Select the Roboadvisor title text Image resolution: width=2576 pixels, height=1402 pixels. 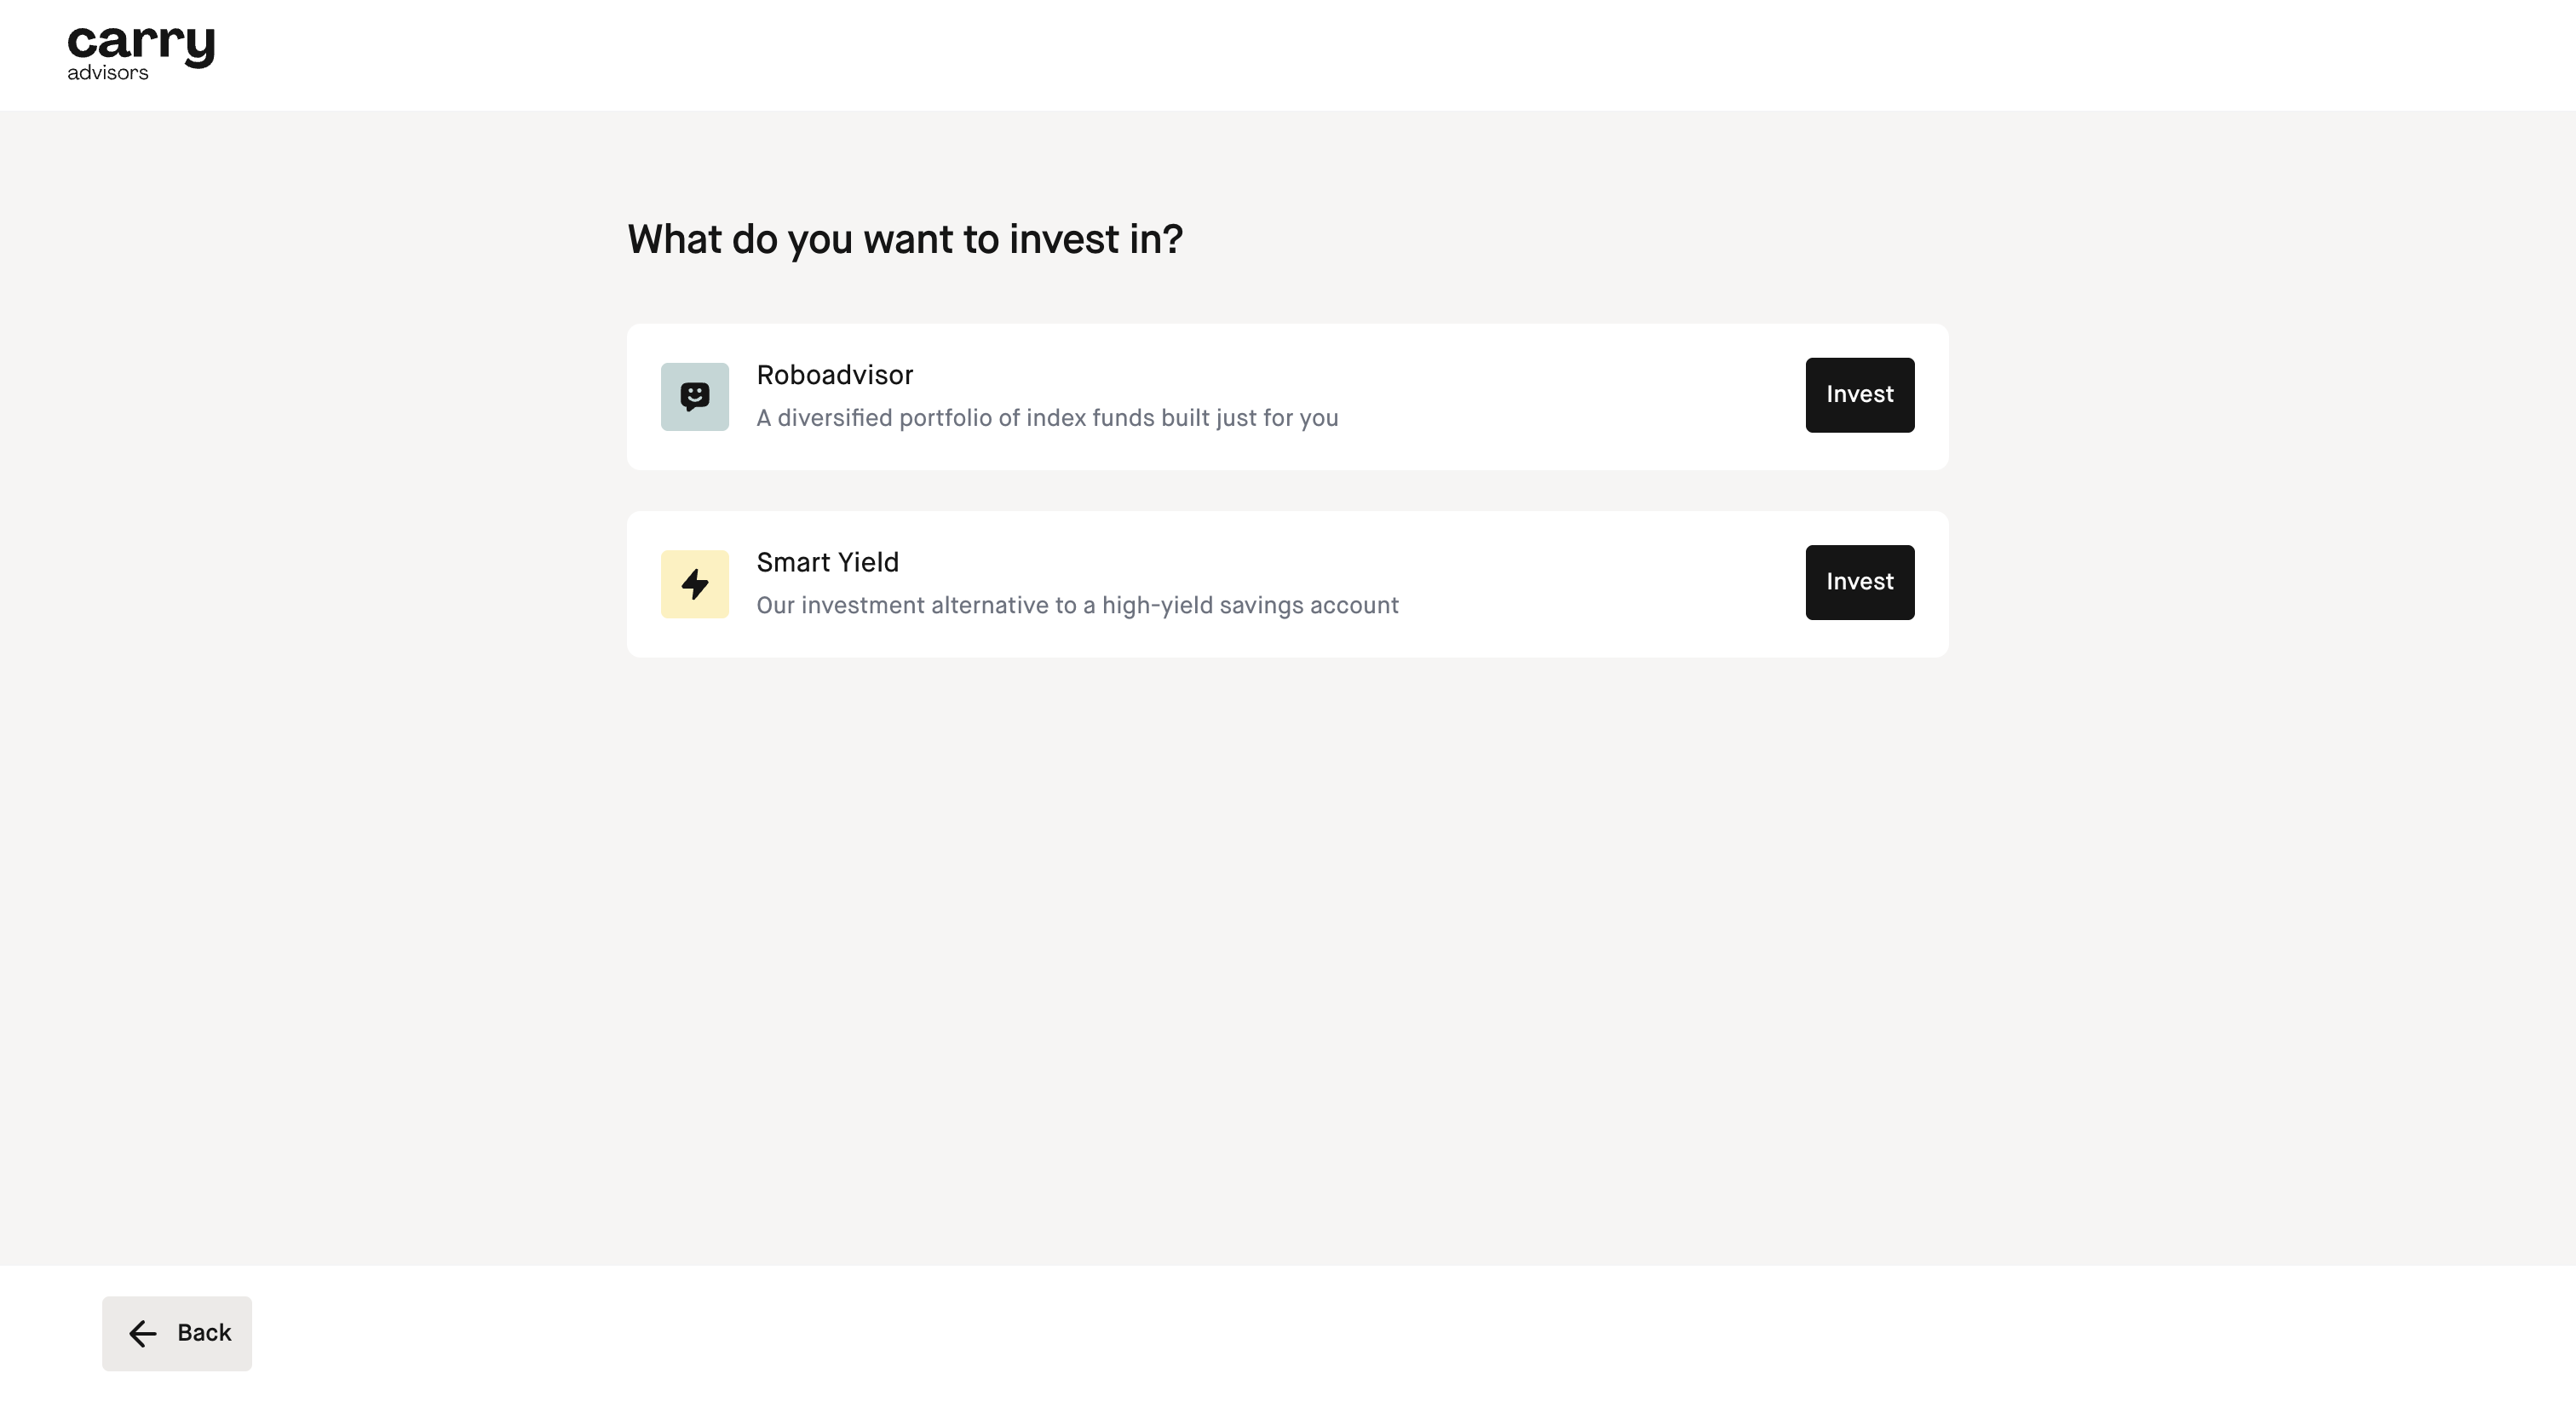point(834,375)
